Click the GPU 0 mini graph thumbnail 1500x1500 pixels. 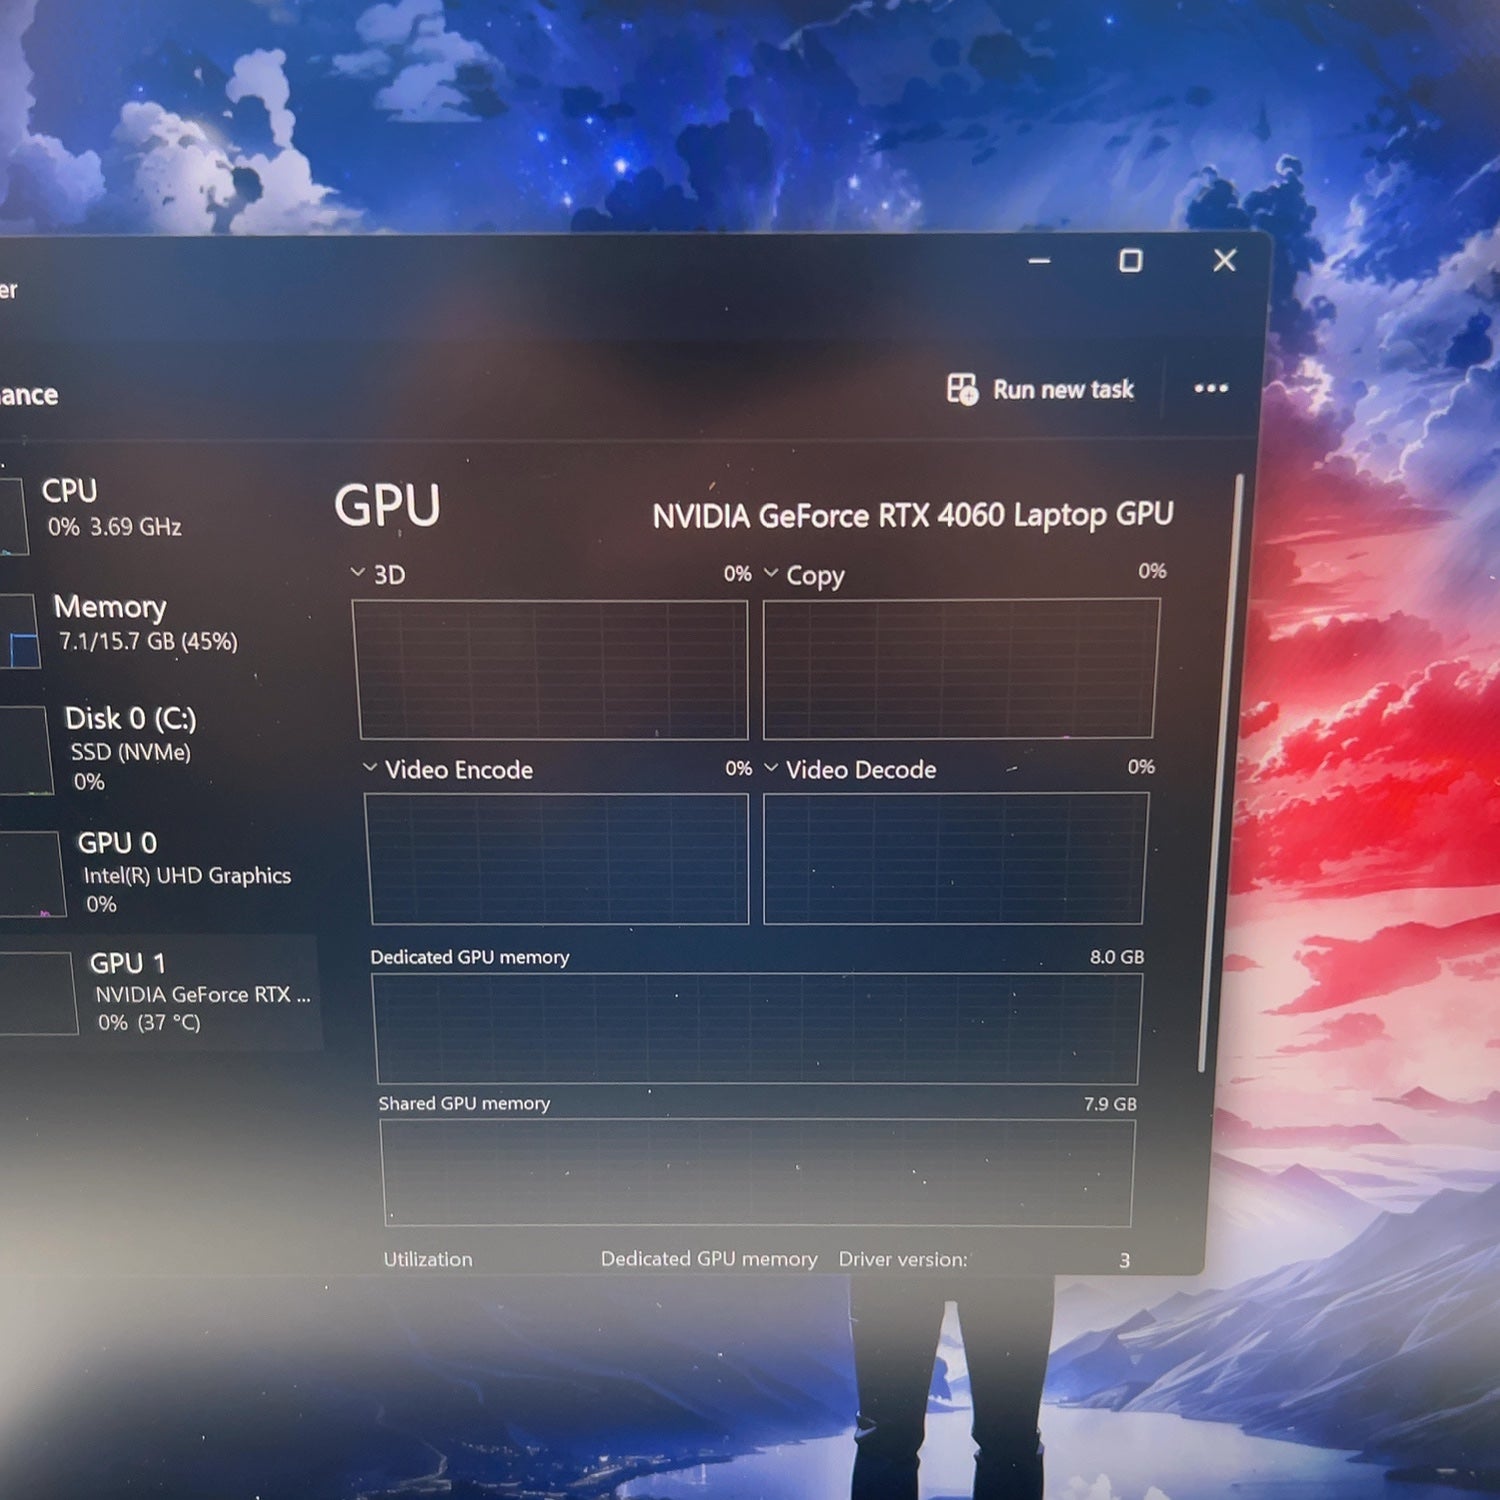32,874
